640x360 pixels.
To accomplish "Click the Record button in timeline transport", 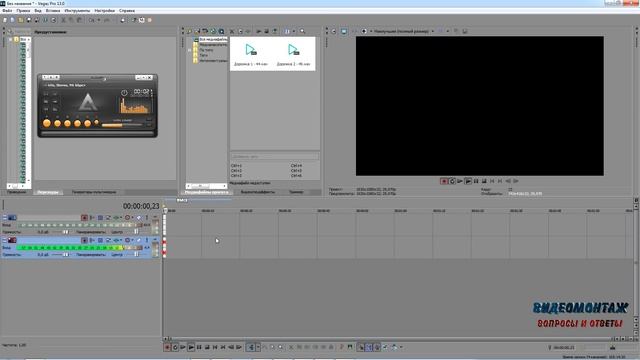I will [x=167, y=347].
